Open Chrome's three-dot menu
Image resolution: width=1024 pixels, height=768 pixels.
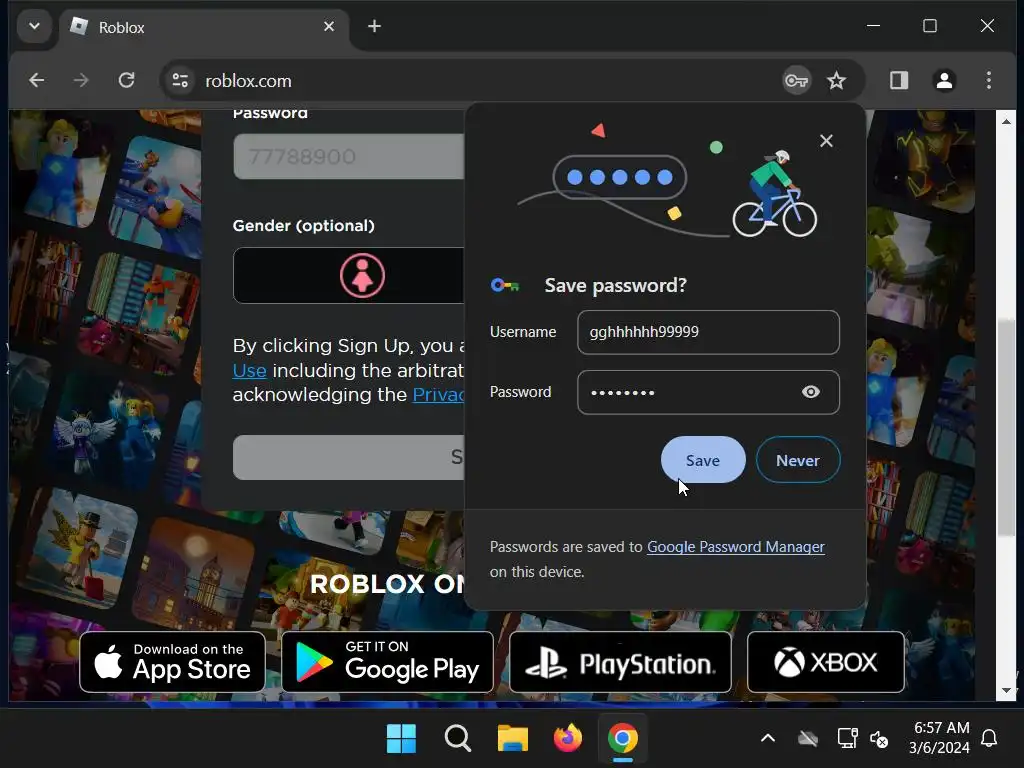(989, 80)
